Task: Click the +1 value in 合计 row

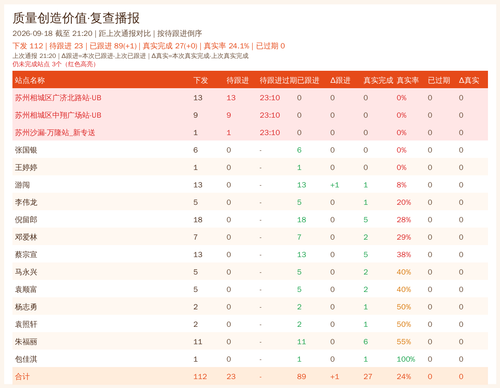Action: [335, 377]
